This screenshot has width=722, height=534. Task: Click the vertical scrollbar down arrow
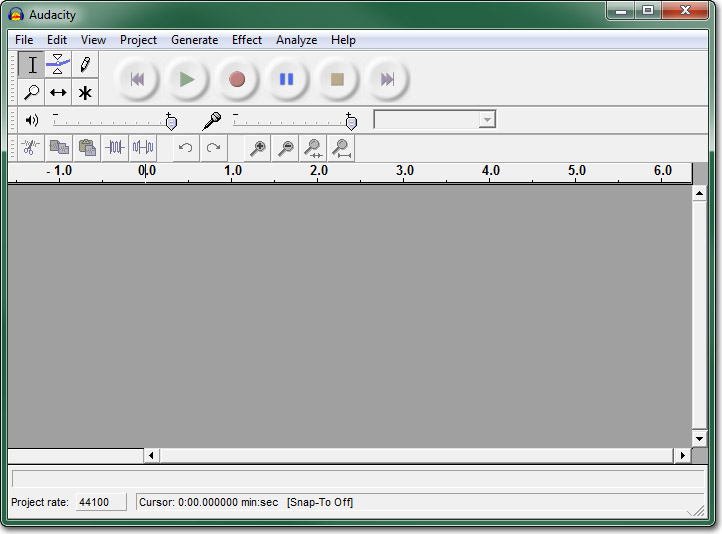(x=699, y=438)
